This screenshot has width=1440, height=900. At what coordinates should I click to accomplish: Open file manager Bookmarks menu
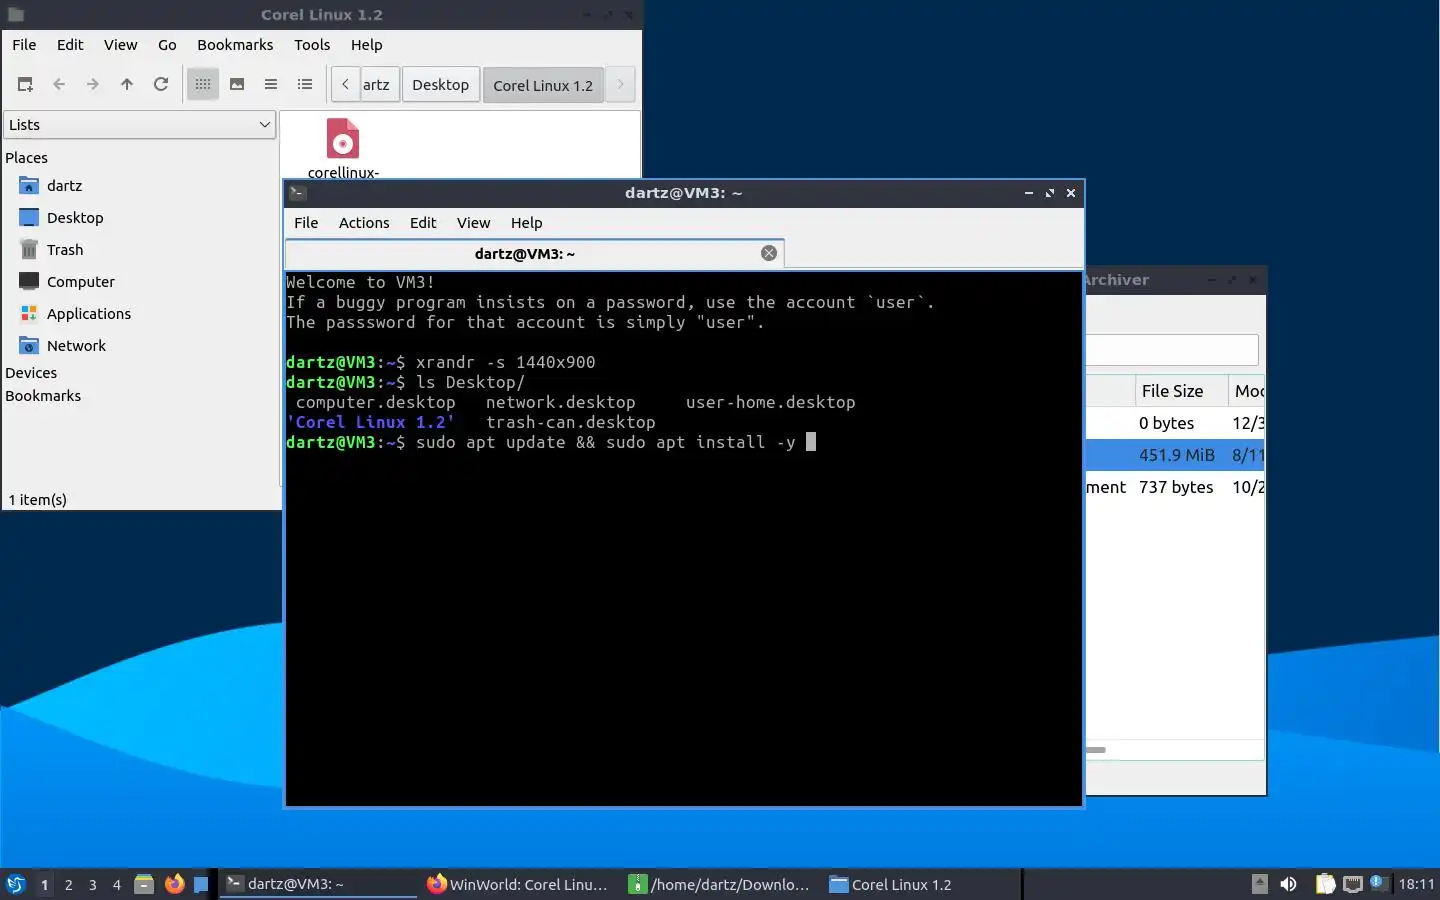tap(235, 45)
